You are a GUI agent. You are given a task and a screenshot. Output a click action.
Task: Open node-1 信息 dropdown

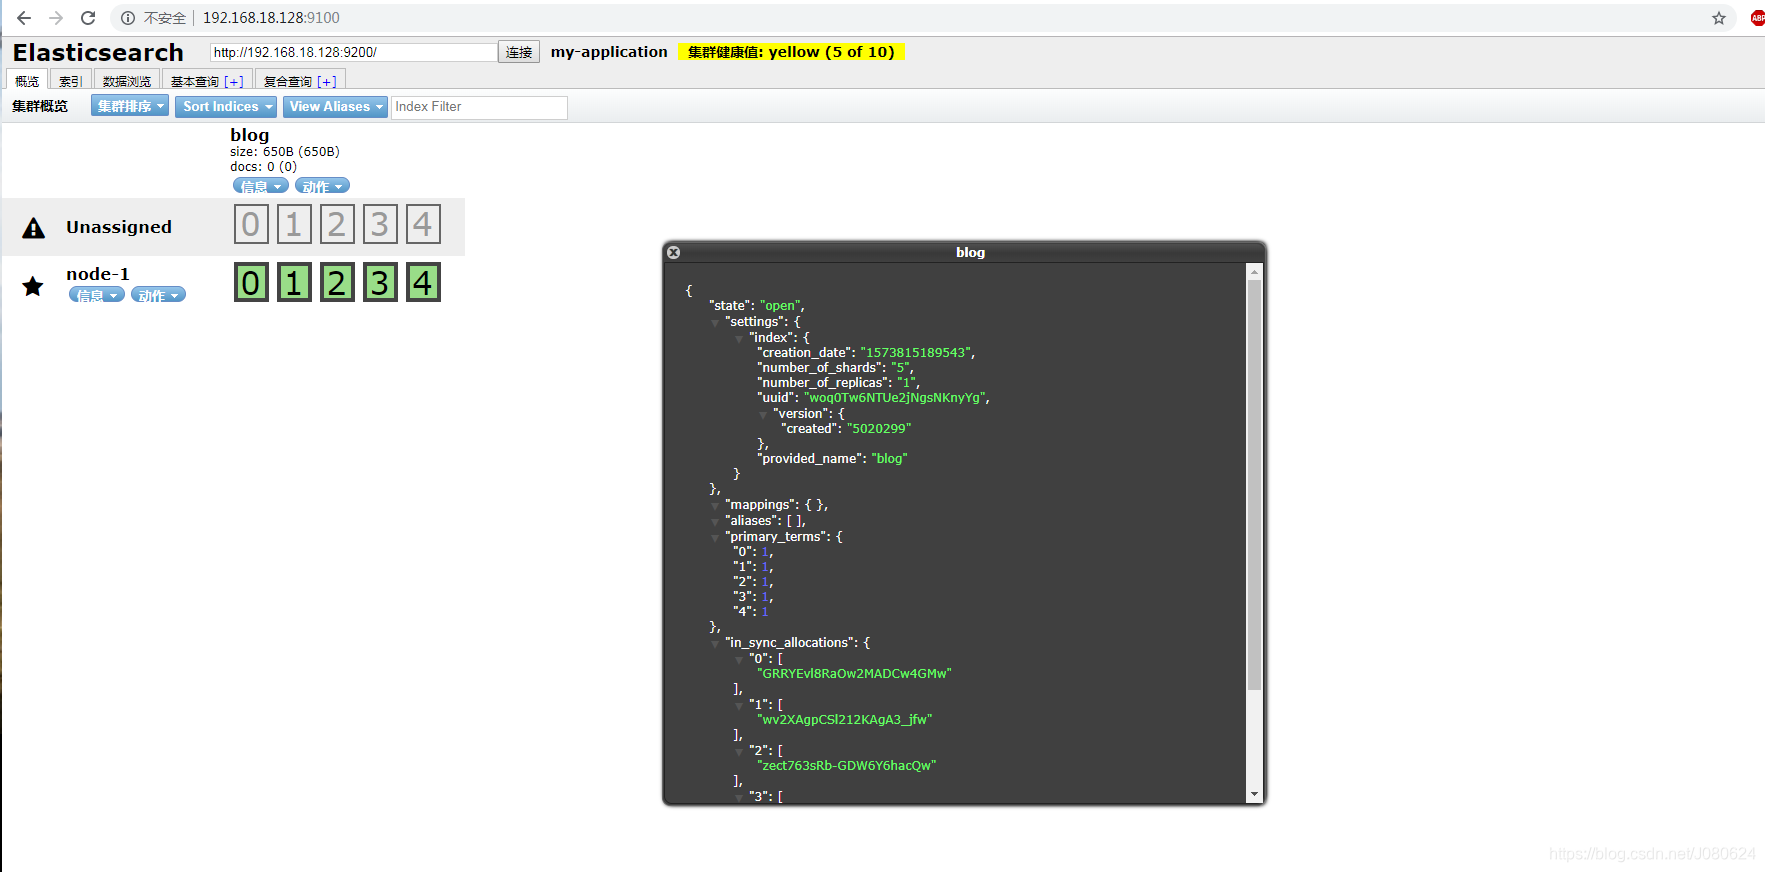pyautogui.click(x=97, y=295)
